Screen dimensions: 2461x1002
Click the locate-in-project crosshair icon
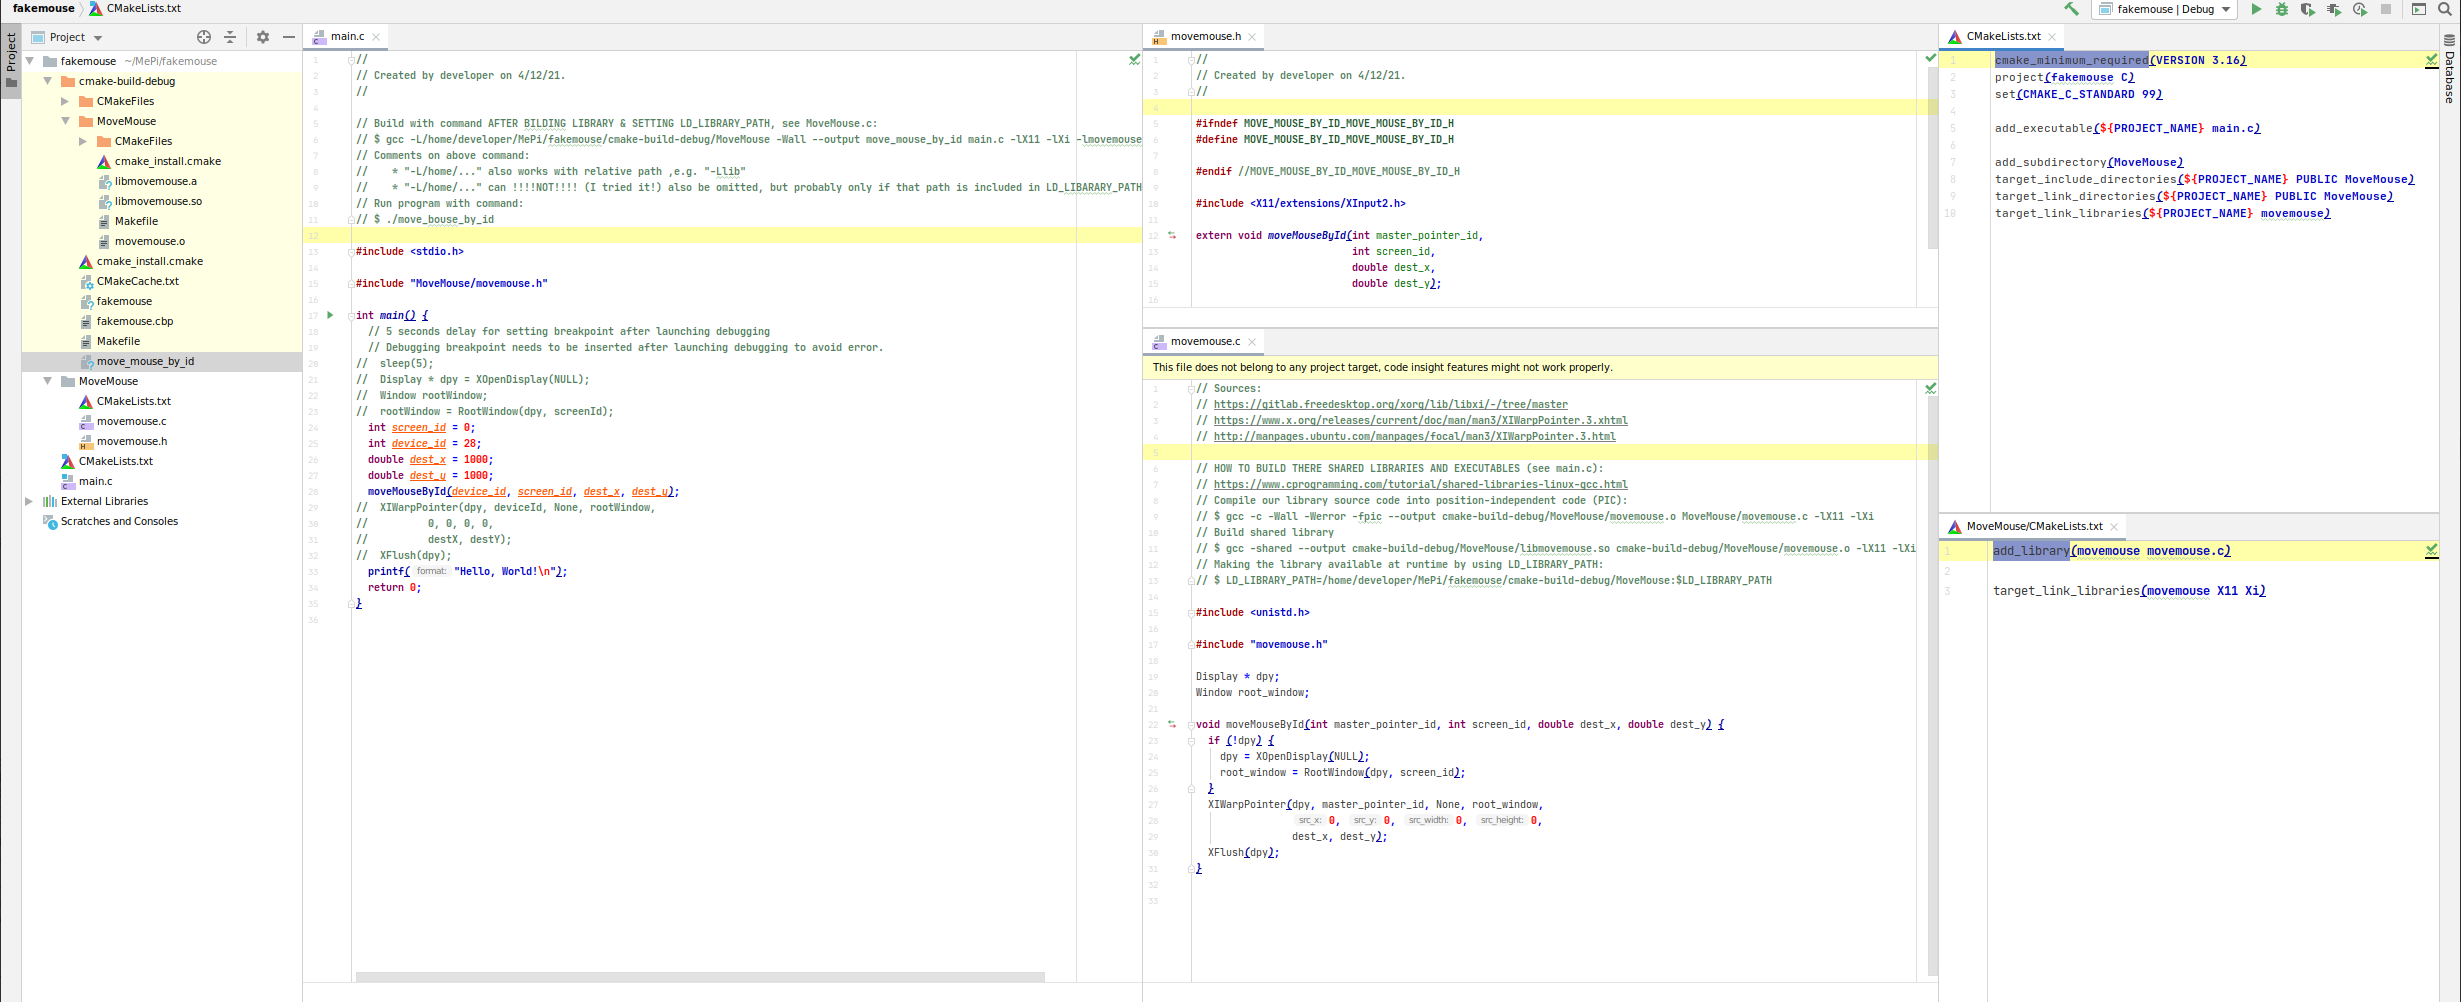click(204, 37)
